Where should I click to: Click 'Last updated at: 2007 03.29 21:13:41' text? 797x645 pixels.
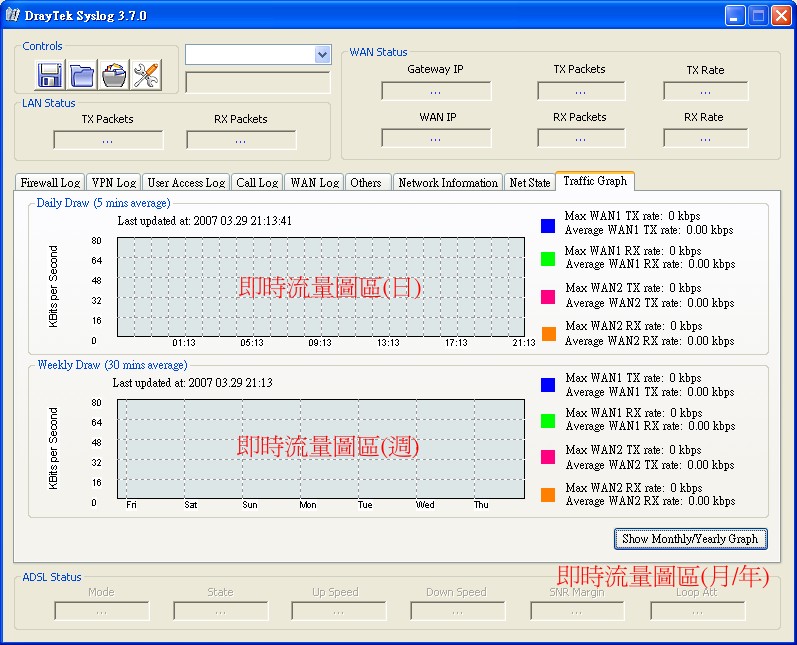pos(205,221)
